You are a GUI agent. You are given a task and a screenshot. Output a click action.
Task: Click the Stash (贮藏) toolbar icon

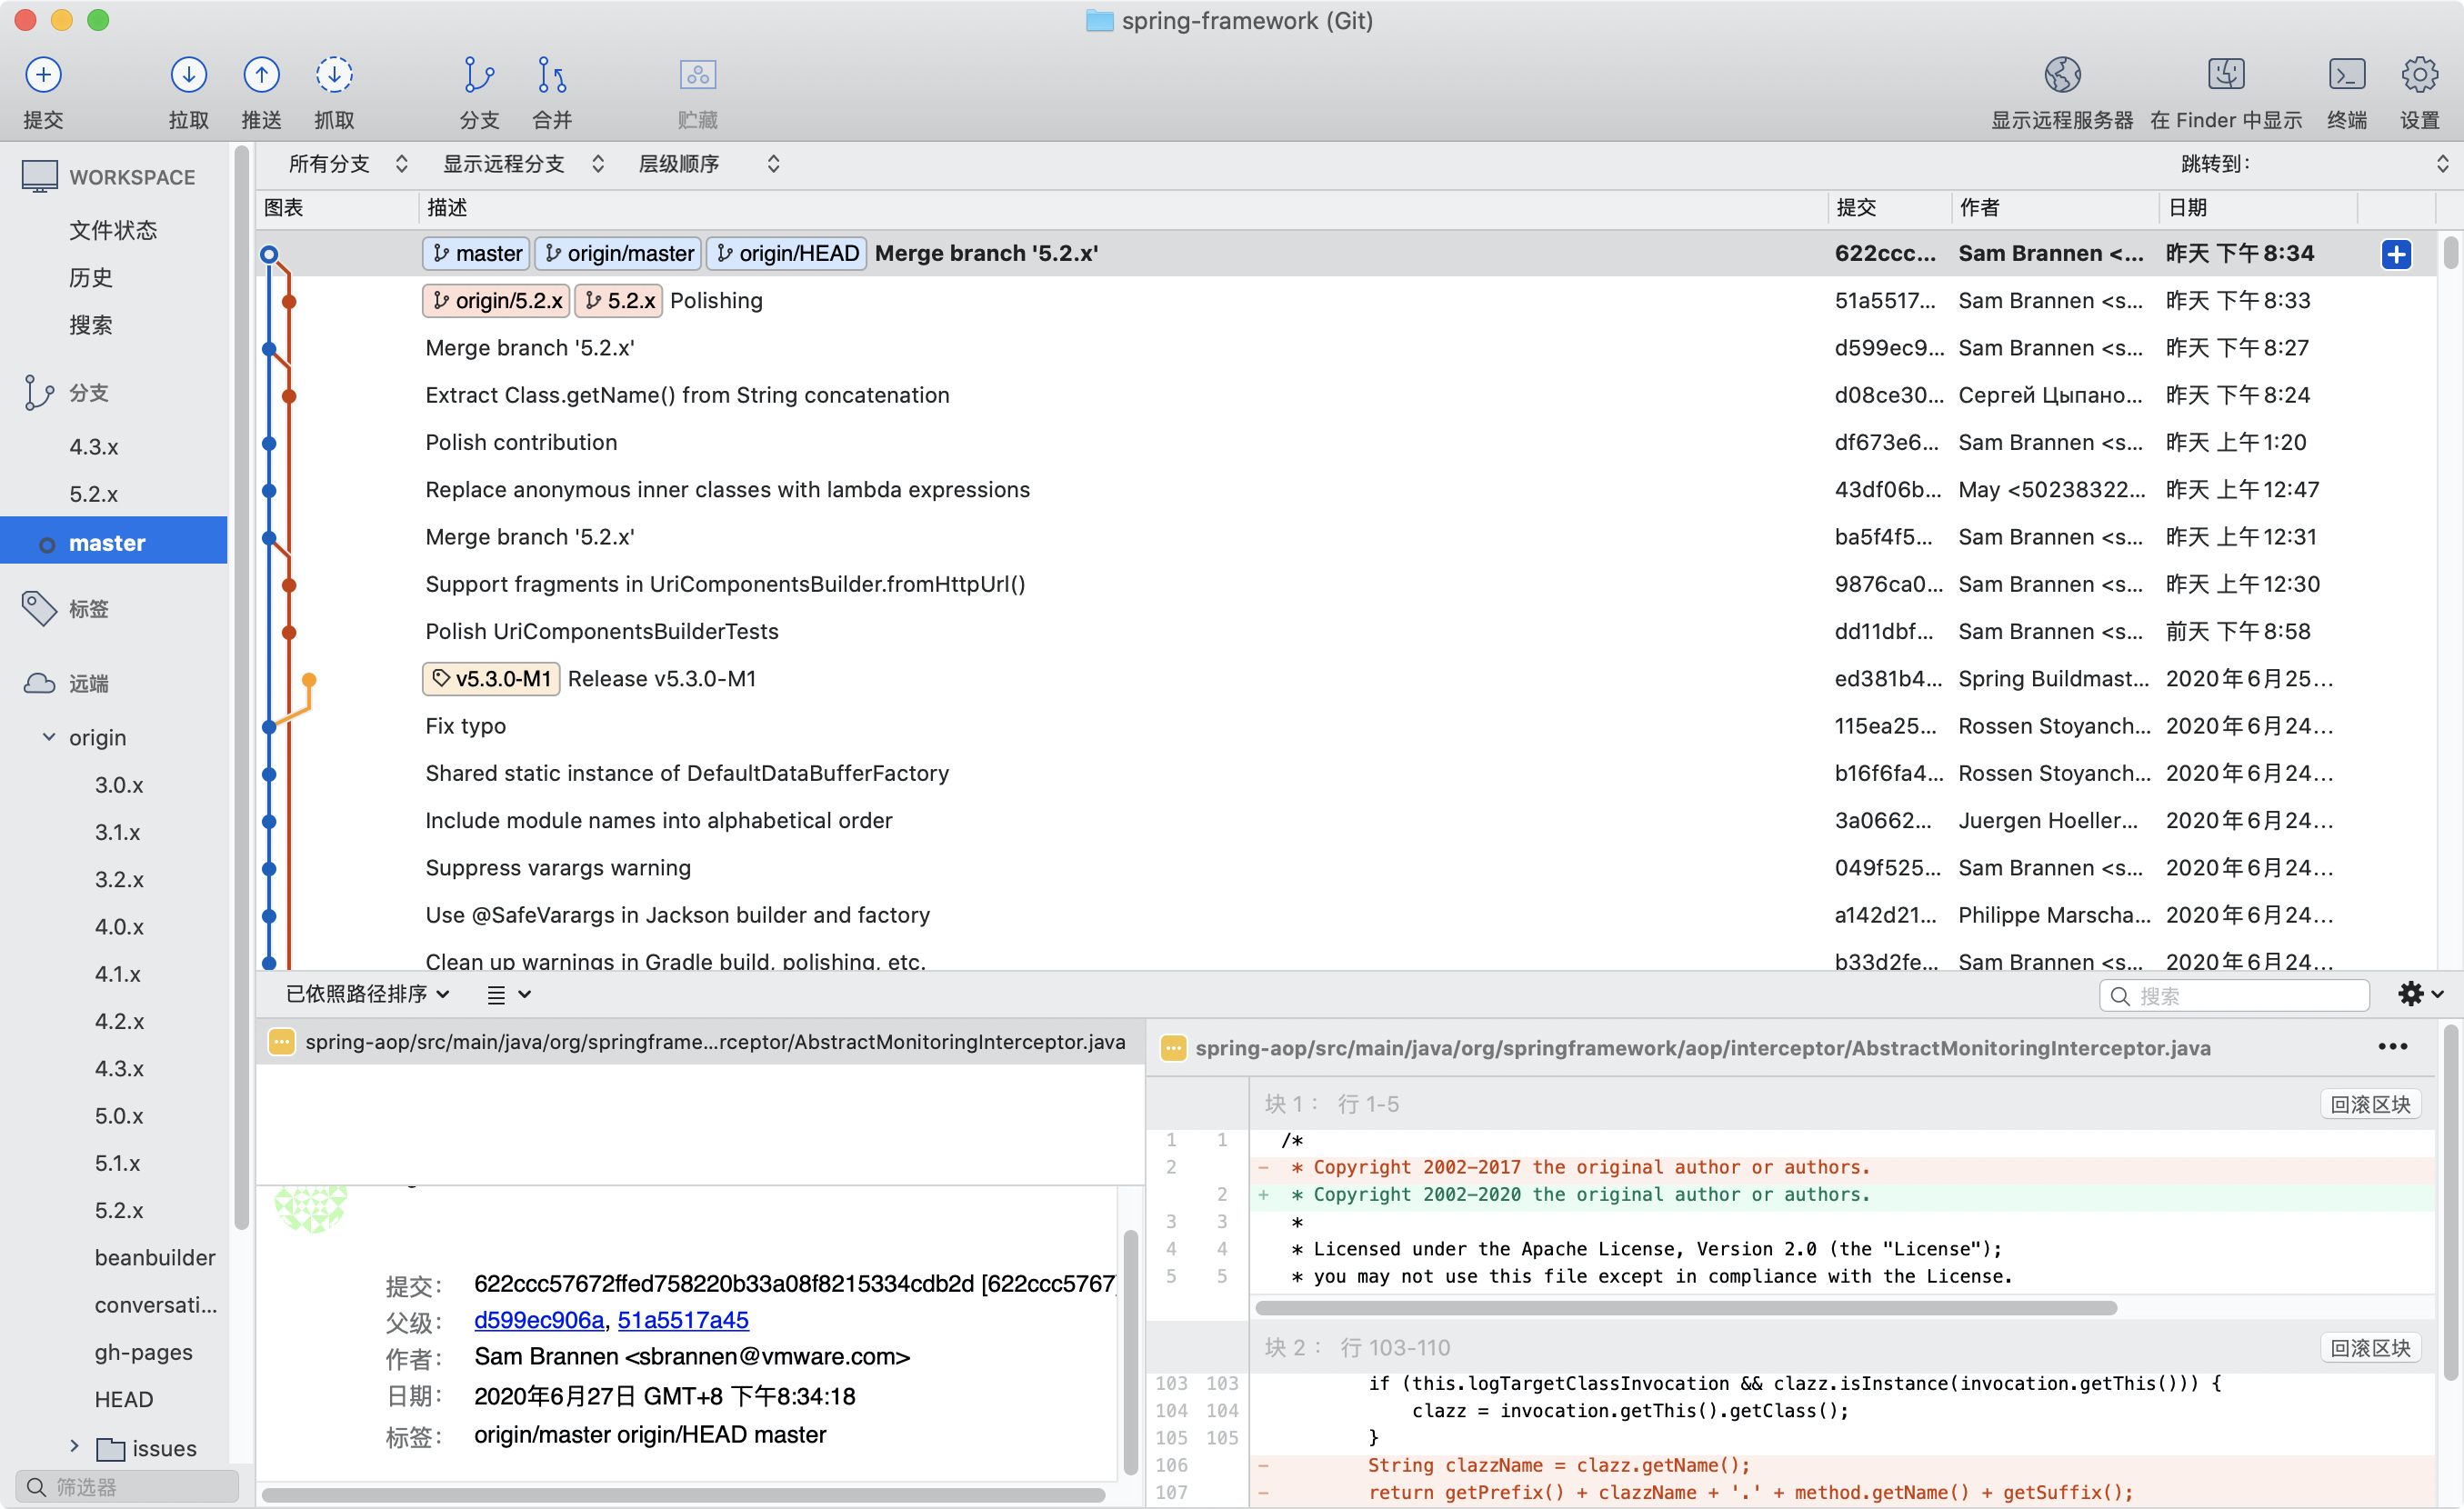click(x=698, y=75)
